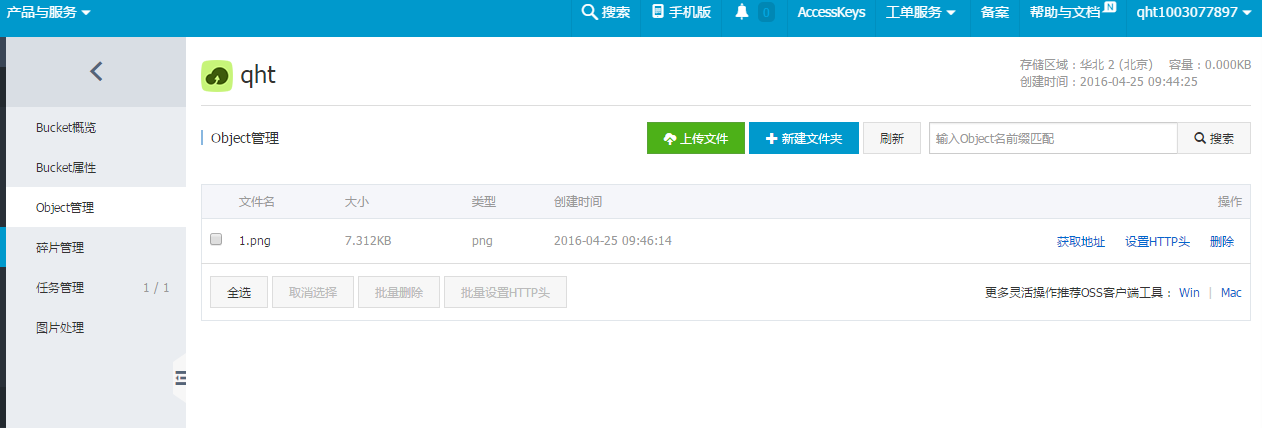Click the 类型 column header

pyautogui.click(x=484, y=202)
